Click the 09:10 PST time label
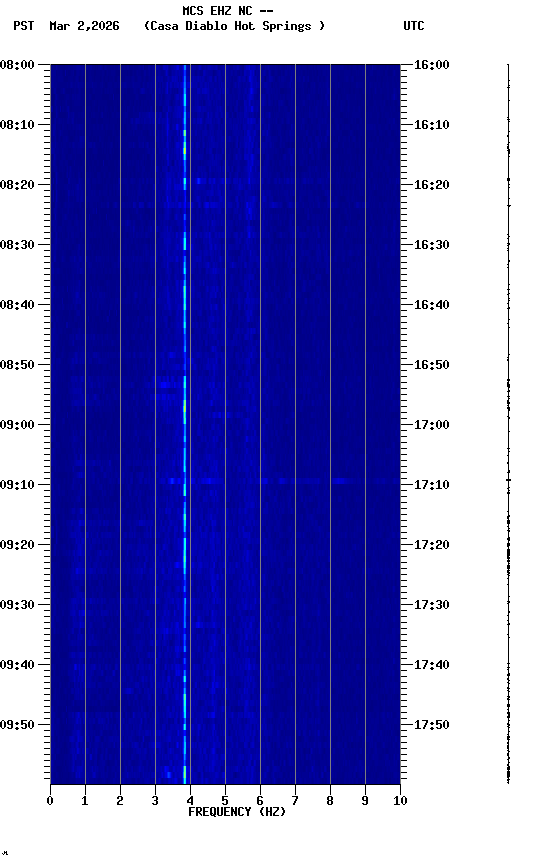The width and height of the screenshot is (552, 864). (x=17, y=485)
